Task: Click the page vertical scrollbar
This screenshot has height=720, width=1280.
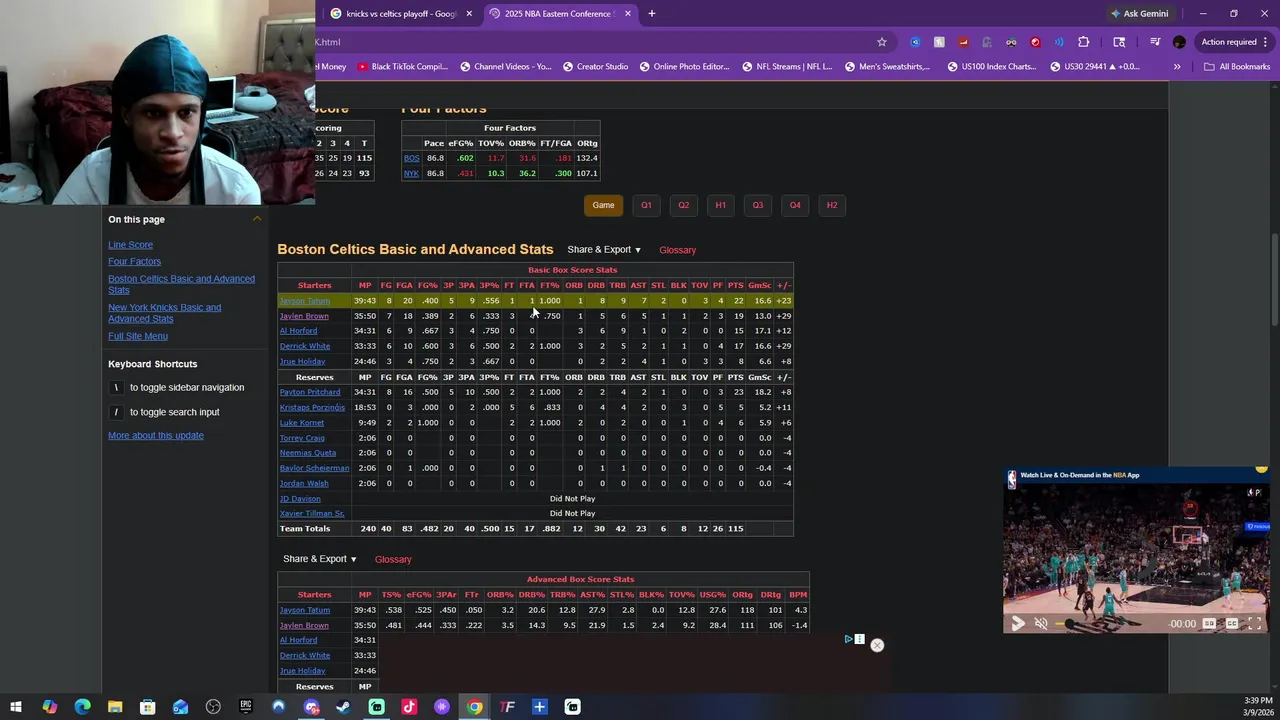Action: [x=1274, y=280]
